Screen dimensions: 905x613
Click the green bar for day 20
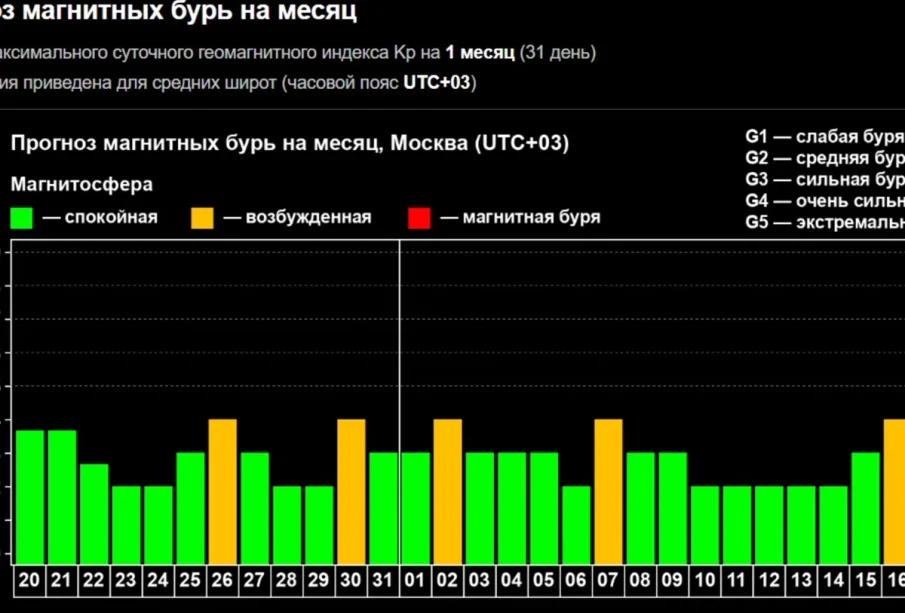(x=30, y=495)
